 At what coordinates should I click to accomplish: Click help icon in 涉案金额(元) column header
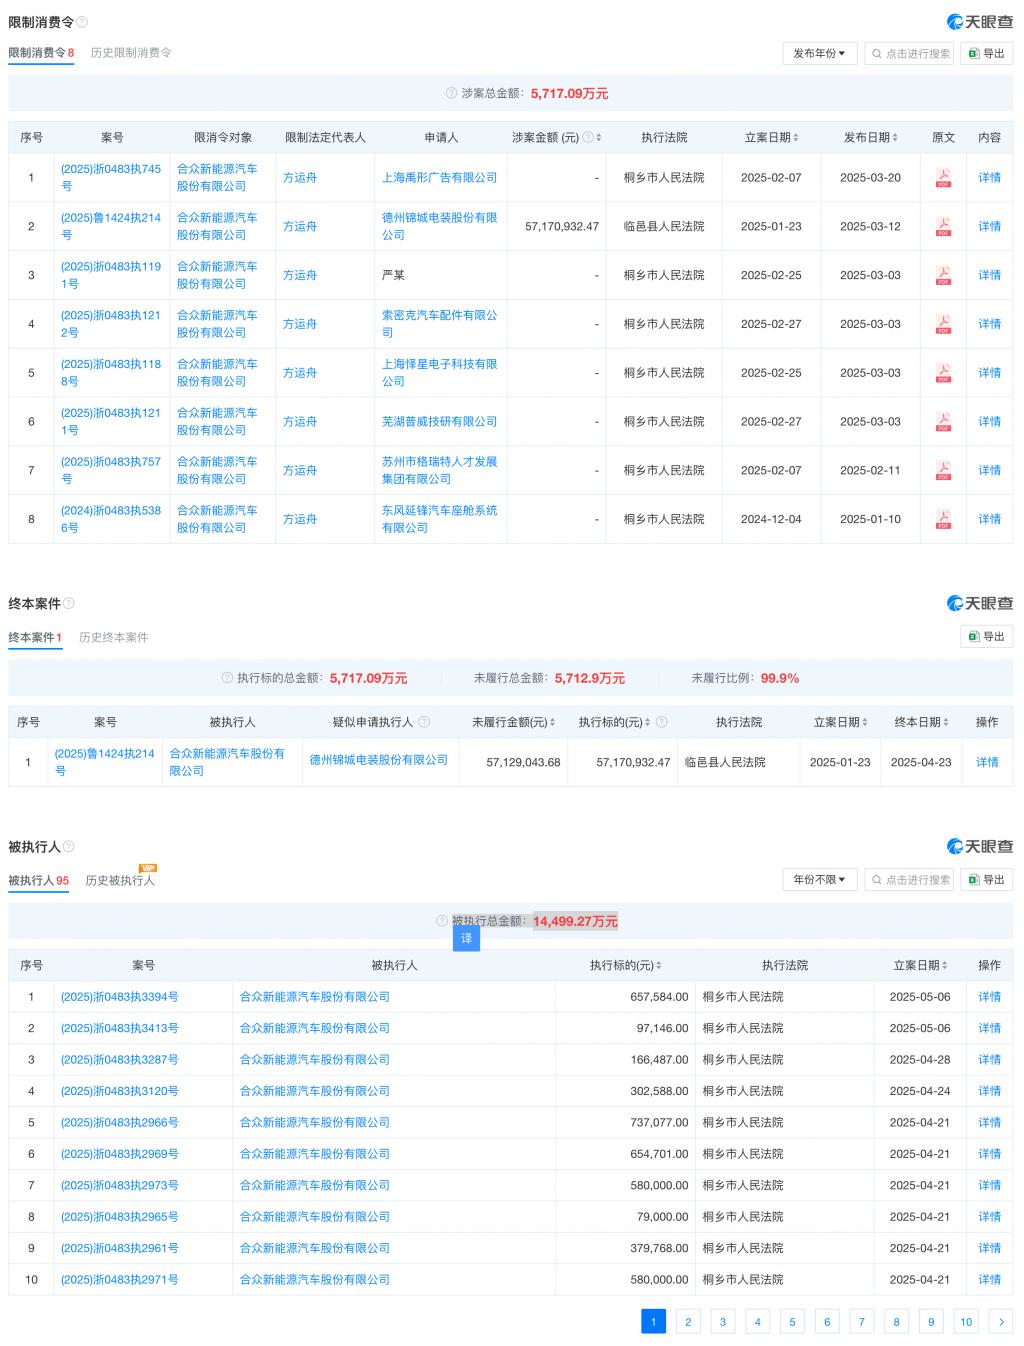click(x=588, y=137)
